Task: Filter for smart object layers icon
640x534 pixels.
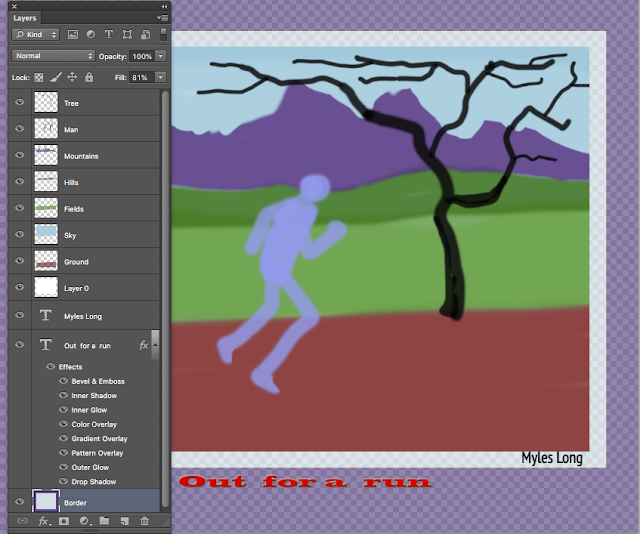Action: tap(145, 35)
